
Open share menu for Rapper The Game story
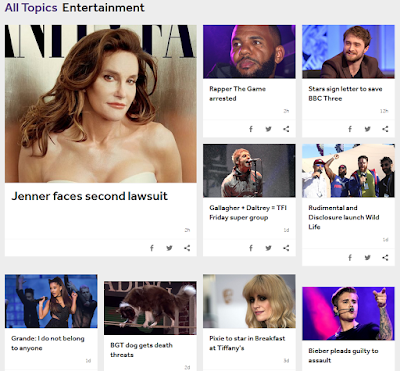coord(286,129)
